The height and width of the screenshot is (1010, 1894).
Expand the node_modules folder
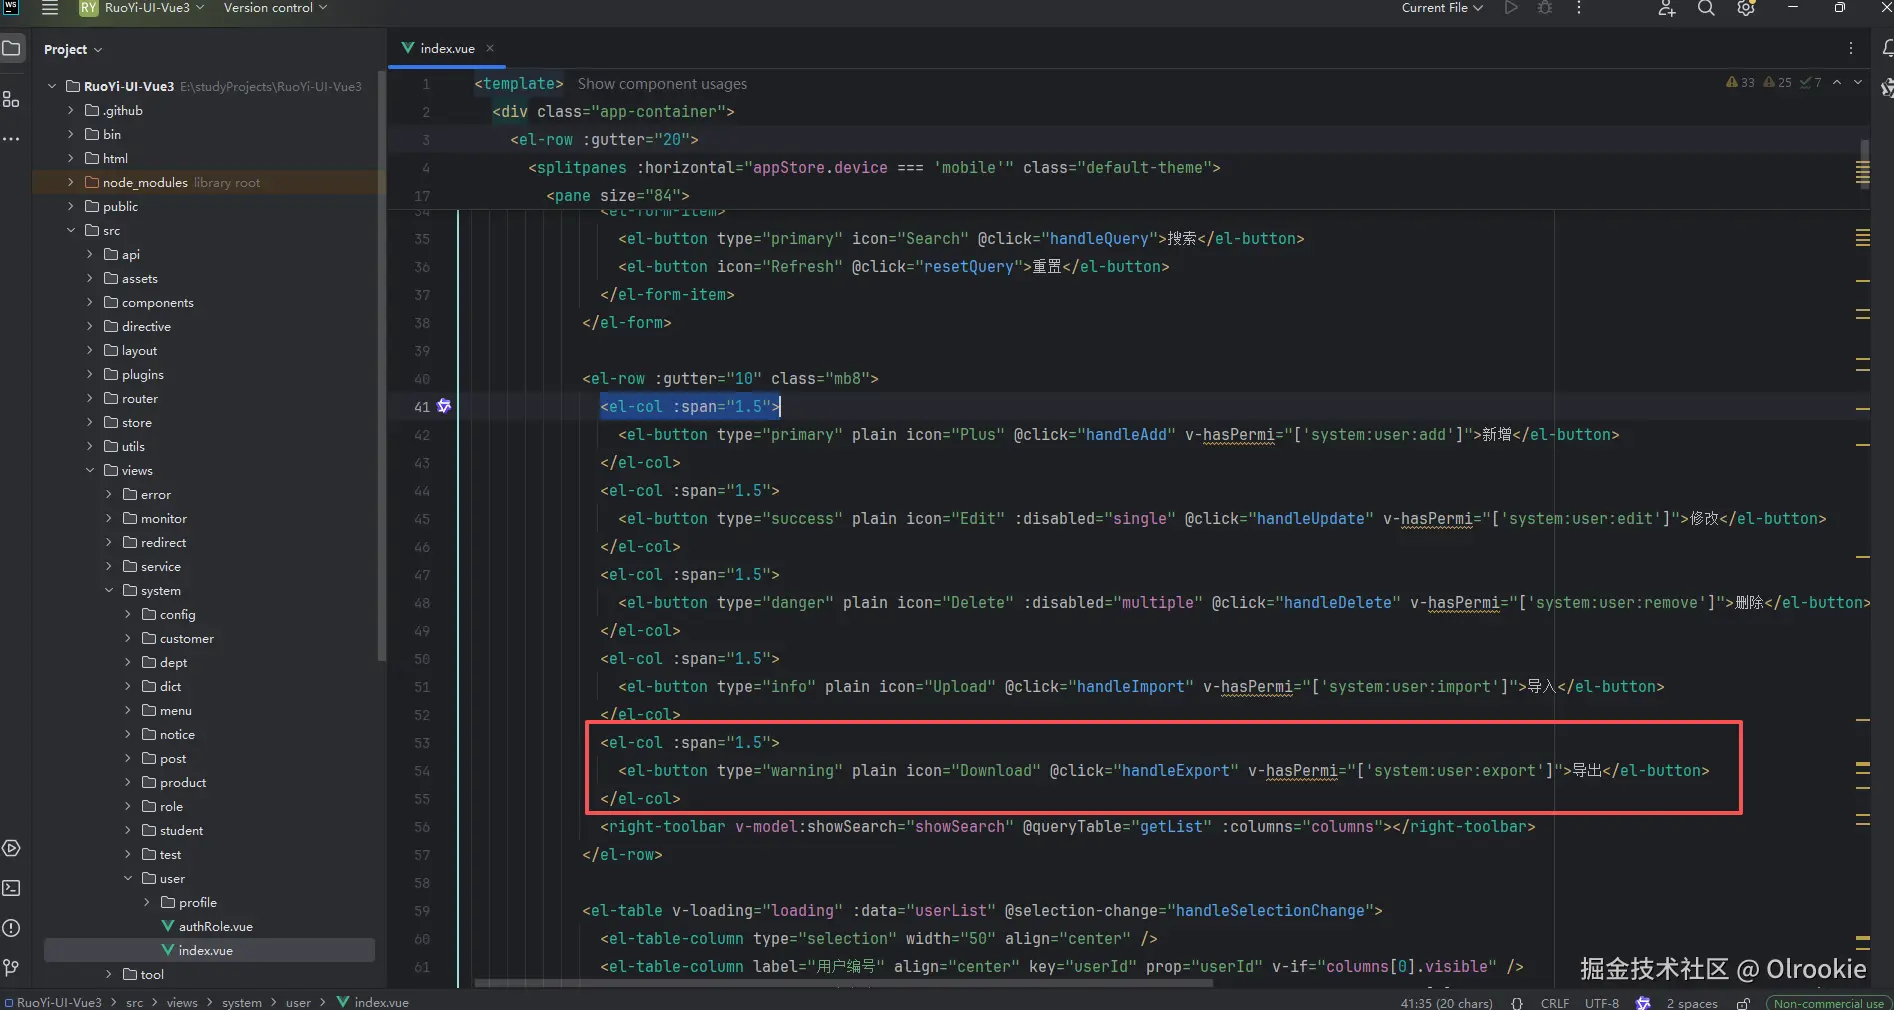(x=71, y=182)
